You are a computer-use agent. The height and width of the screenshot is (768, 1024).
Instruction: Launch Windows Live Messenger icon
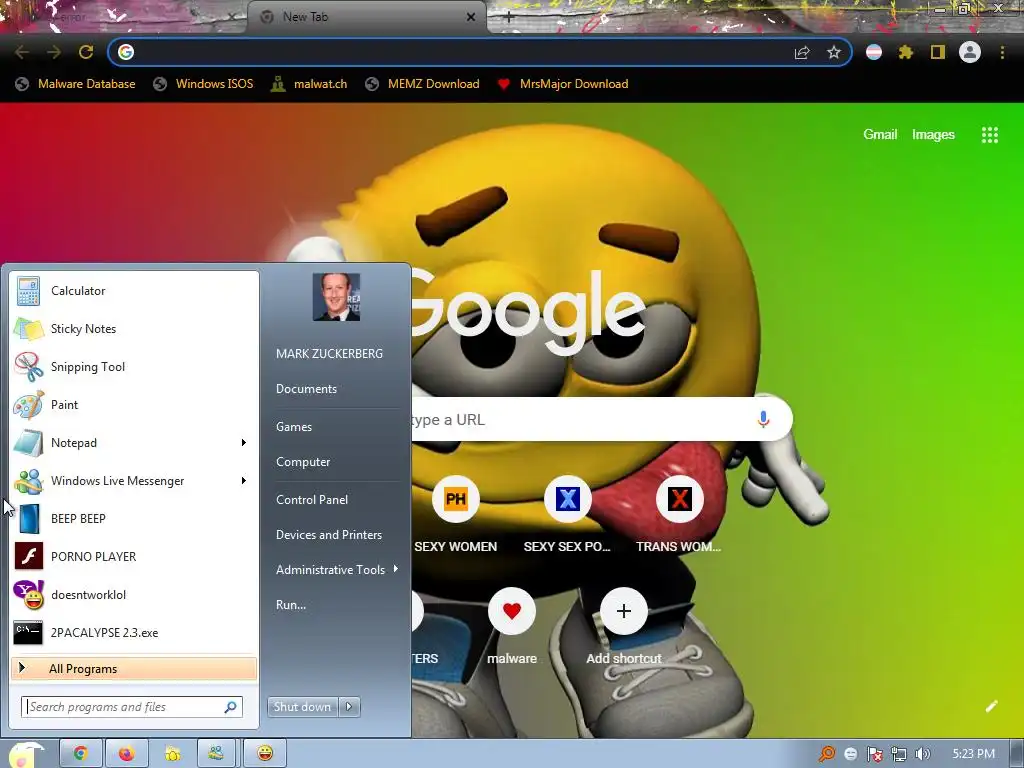(28, 481)
